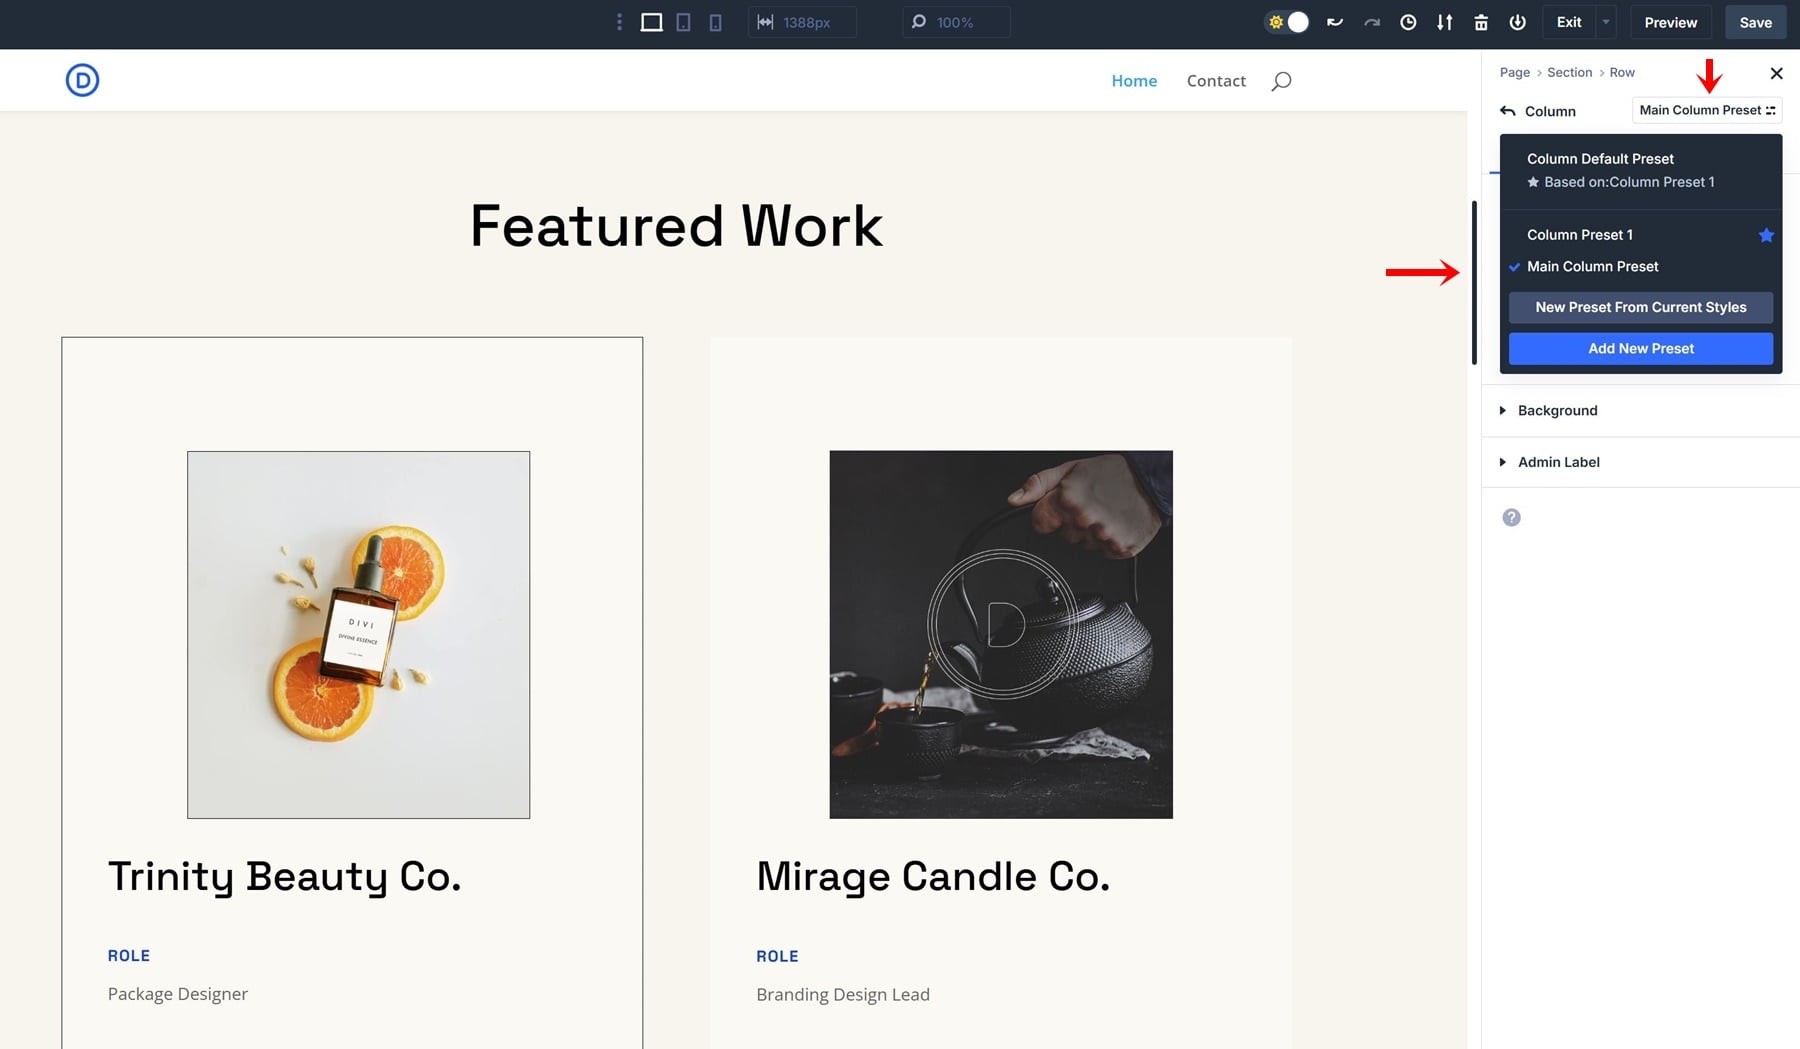Click the Trinity Beauty Co. title
1800x1049 pixels.
285,877
